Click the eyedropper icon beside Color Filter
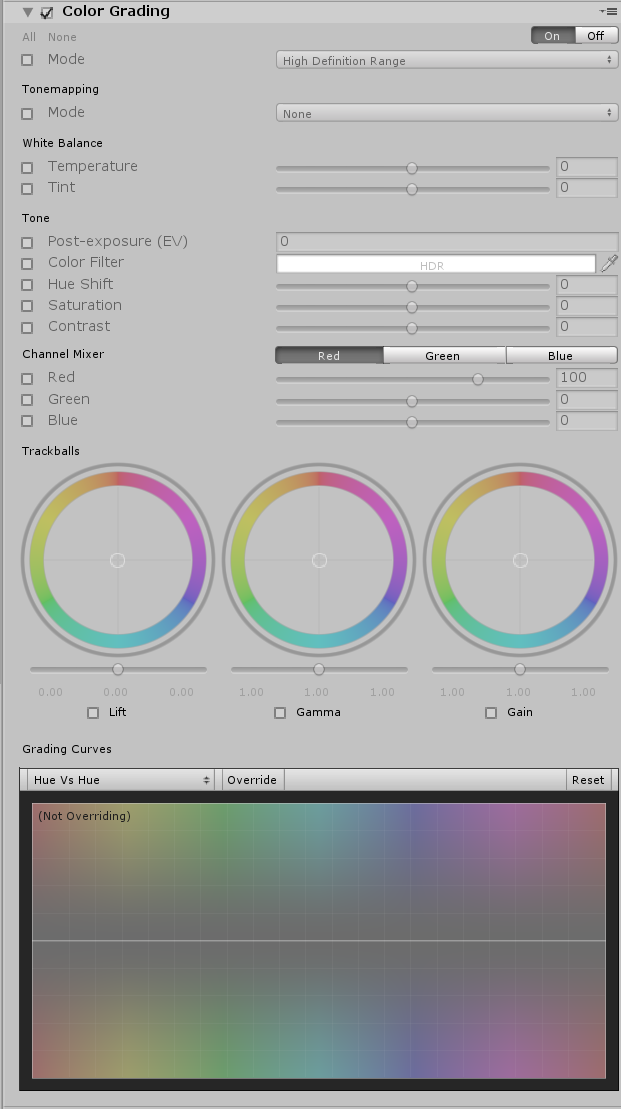Viewport: 621px width, 1109px height. [x=609, y=264]
